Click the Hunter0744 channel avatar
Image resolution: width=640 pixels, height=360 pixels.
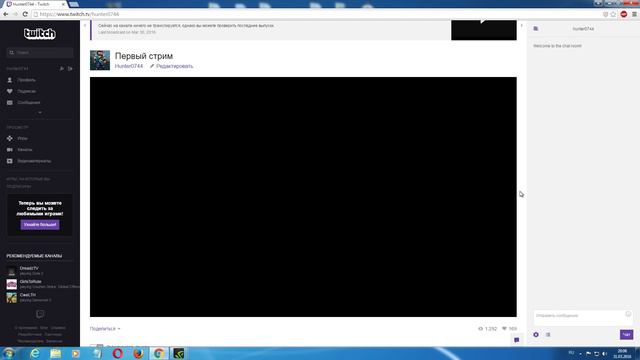[100, 60]
